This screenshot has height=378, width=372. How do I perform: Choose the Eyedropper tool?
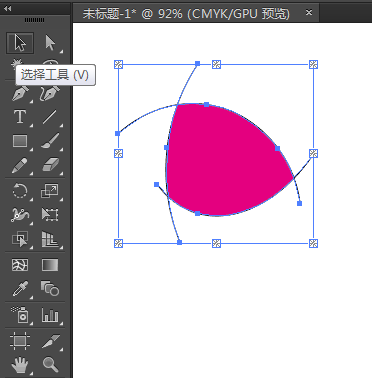point(20,289)
